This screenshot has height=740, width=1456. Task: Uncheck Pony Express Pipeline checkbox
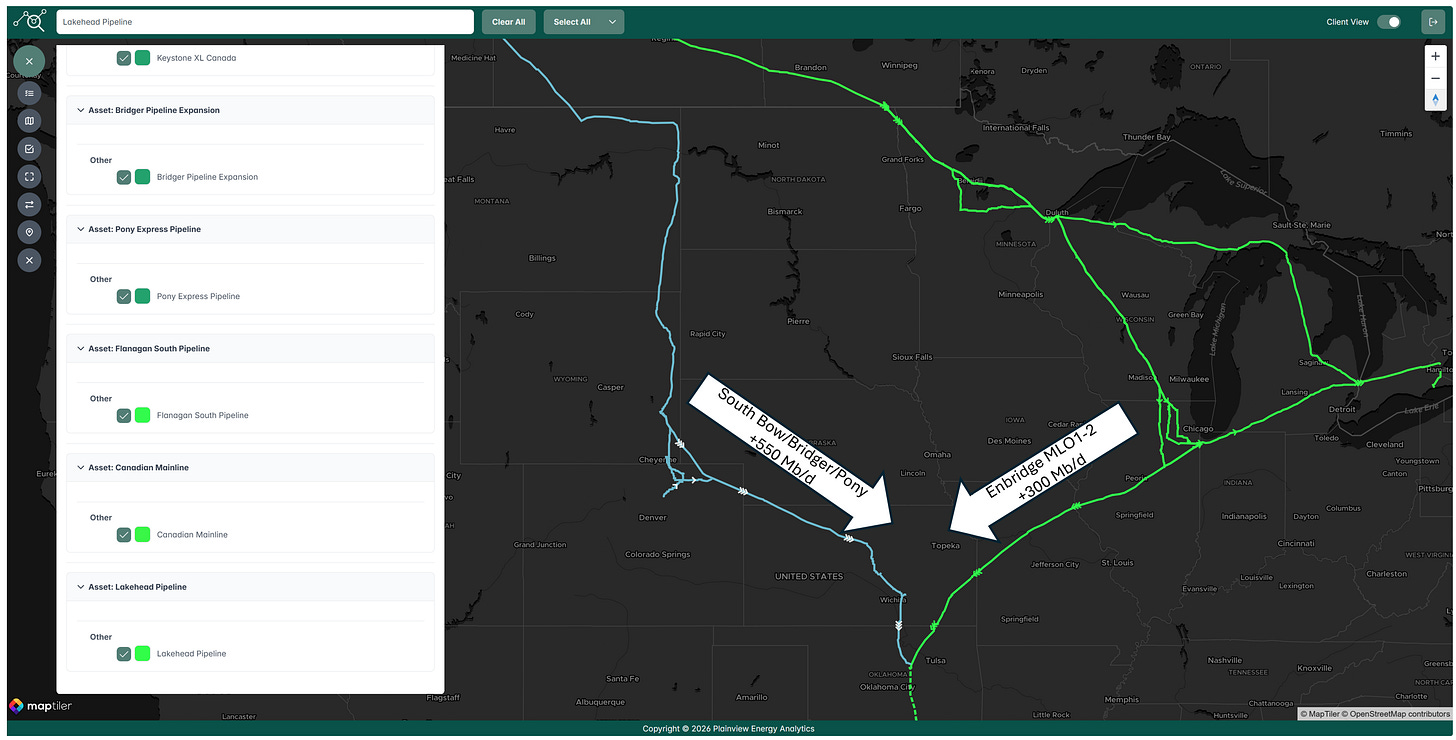124,296
